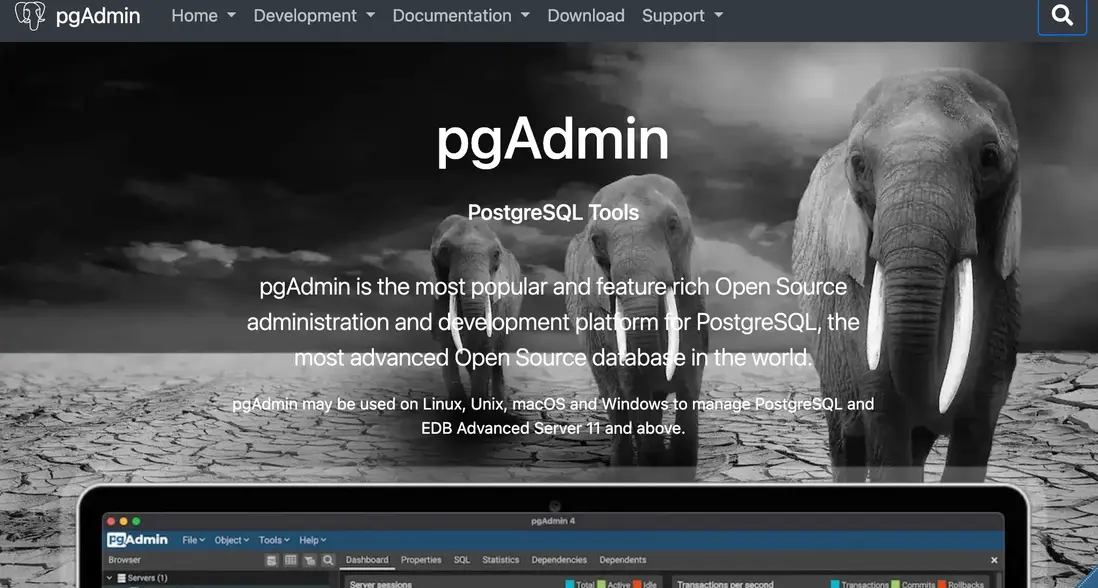The height and width of the screenshot is (588, 1098).
Task: Switch to the SQL tab
Action: pyautogui.click(x=461, y=560)
